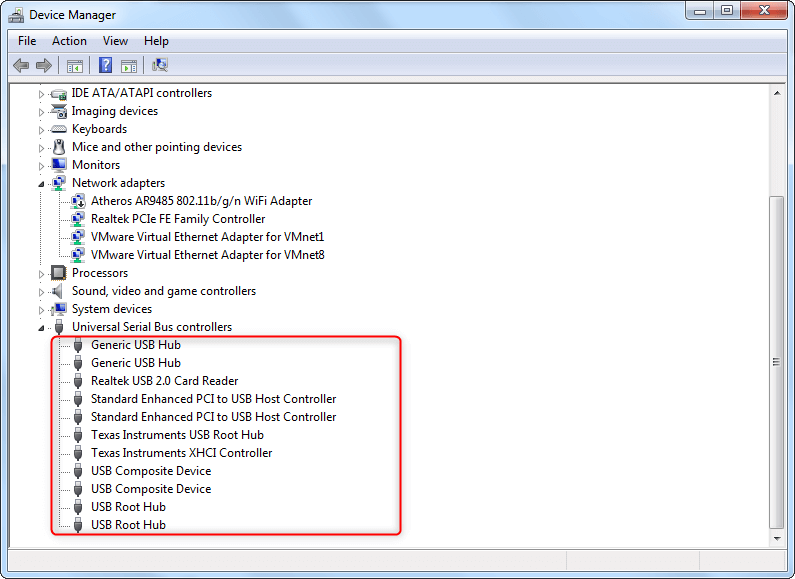Click the VMnet8 adapter icon
Image resolution: width=795 pixels, height=579 pixels.
[x=78, y=255]
